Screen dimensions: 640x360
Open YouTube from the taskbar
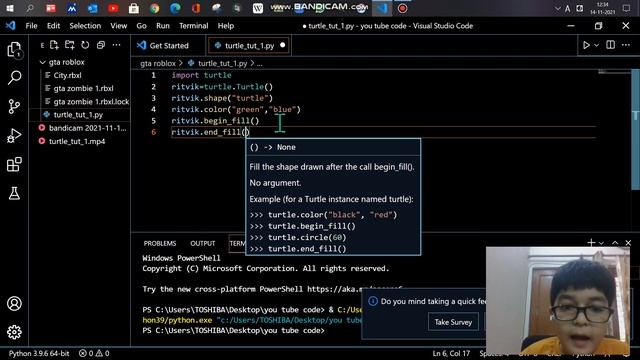113,8
